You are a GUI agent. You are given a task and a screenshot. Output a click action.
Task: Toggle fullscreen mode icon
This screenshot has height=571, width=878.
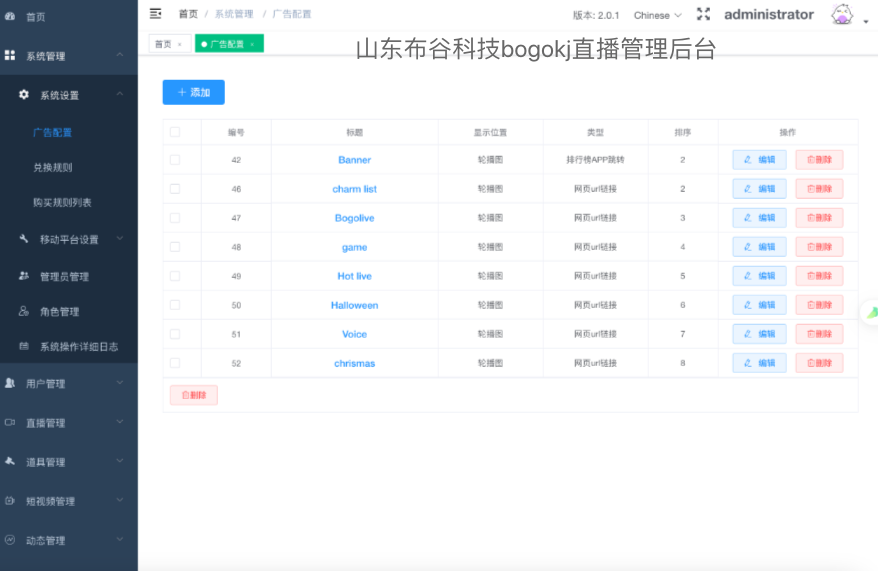(703, 15)
